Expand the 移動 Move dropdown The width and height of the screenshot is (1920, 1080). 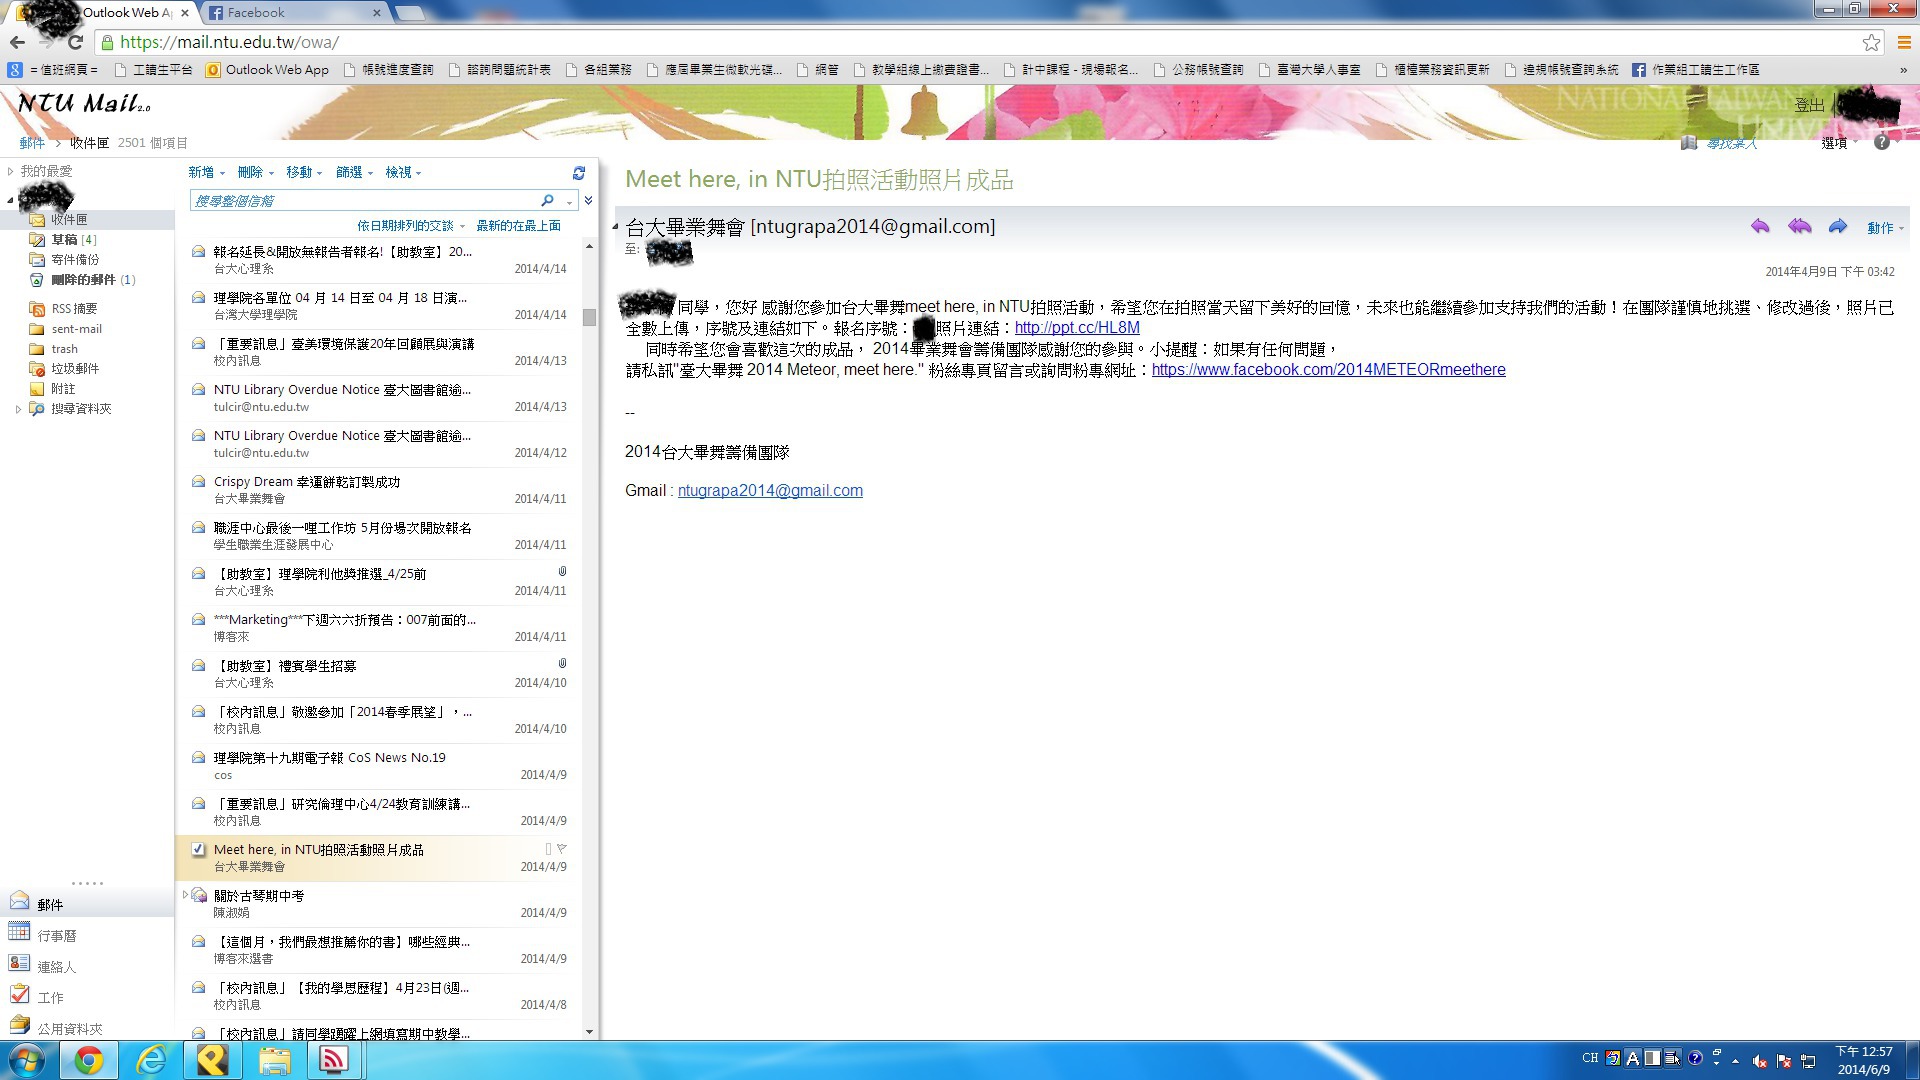point(304,172)
